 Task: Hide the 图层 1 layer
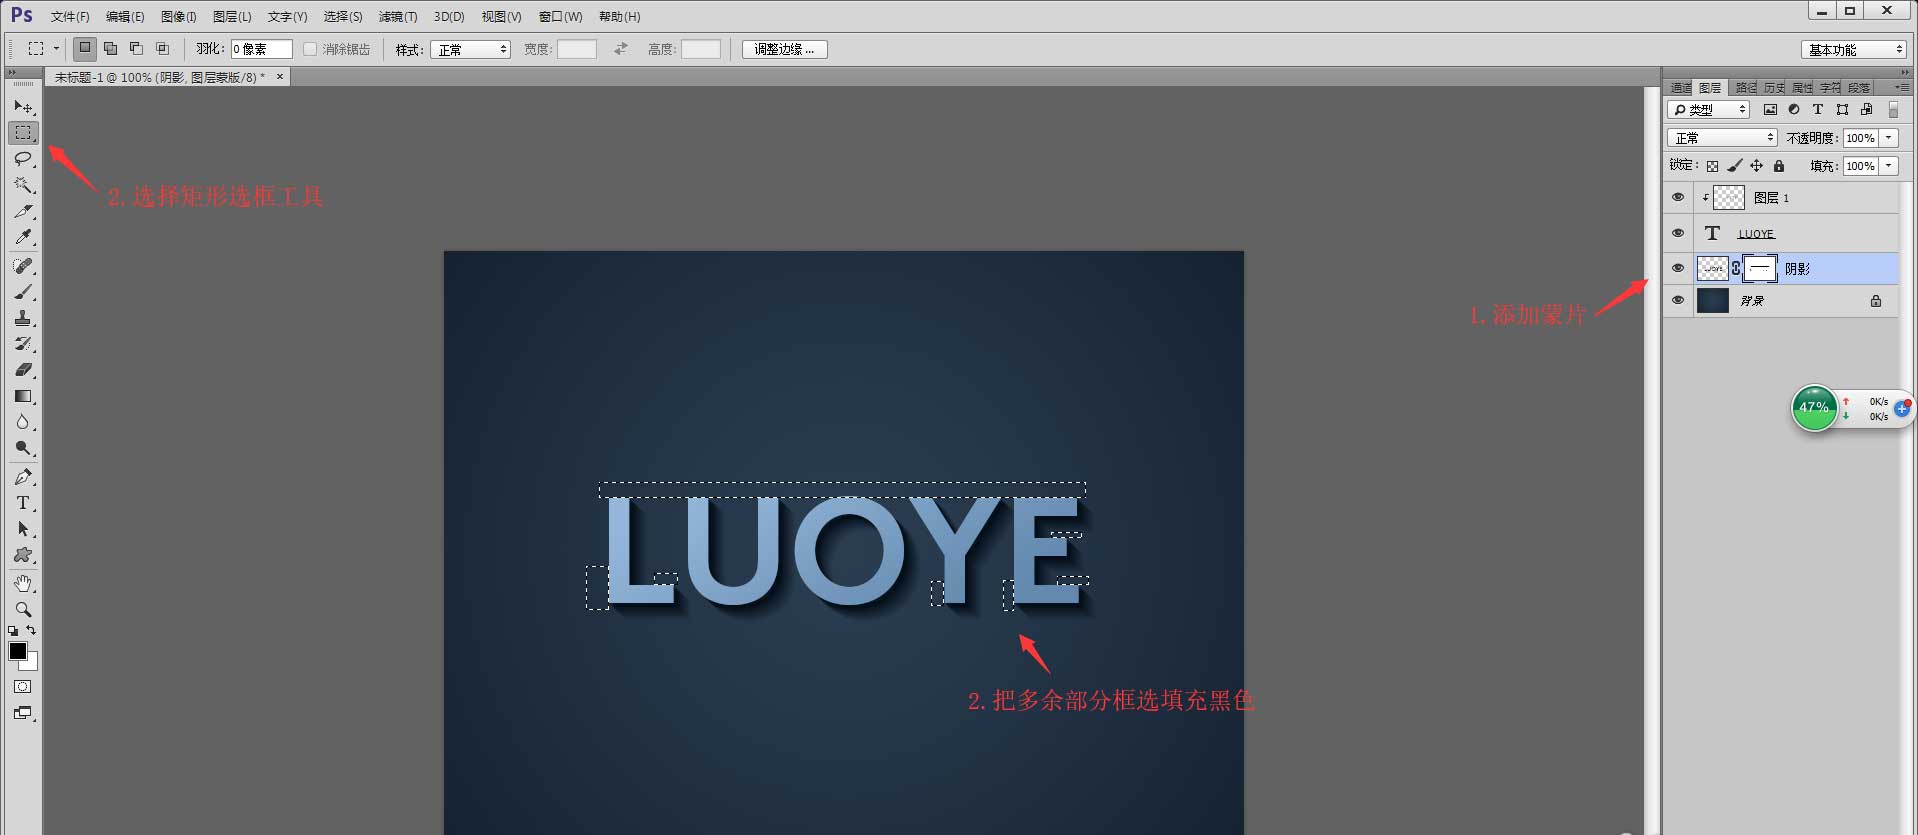[x=1678, y=197]
